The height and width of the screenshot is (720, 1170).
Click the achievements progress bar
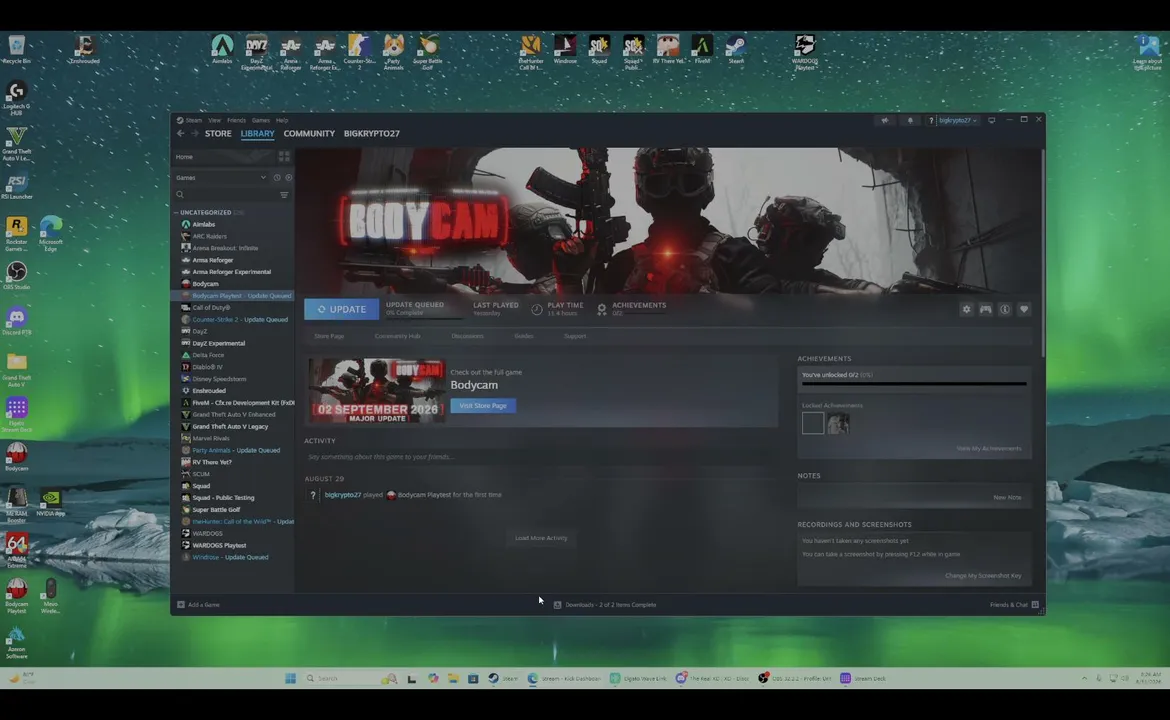click(914, 384)
